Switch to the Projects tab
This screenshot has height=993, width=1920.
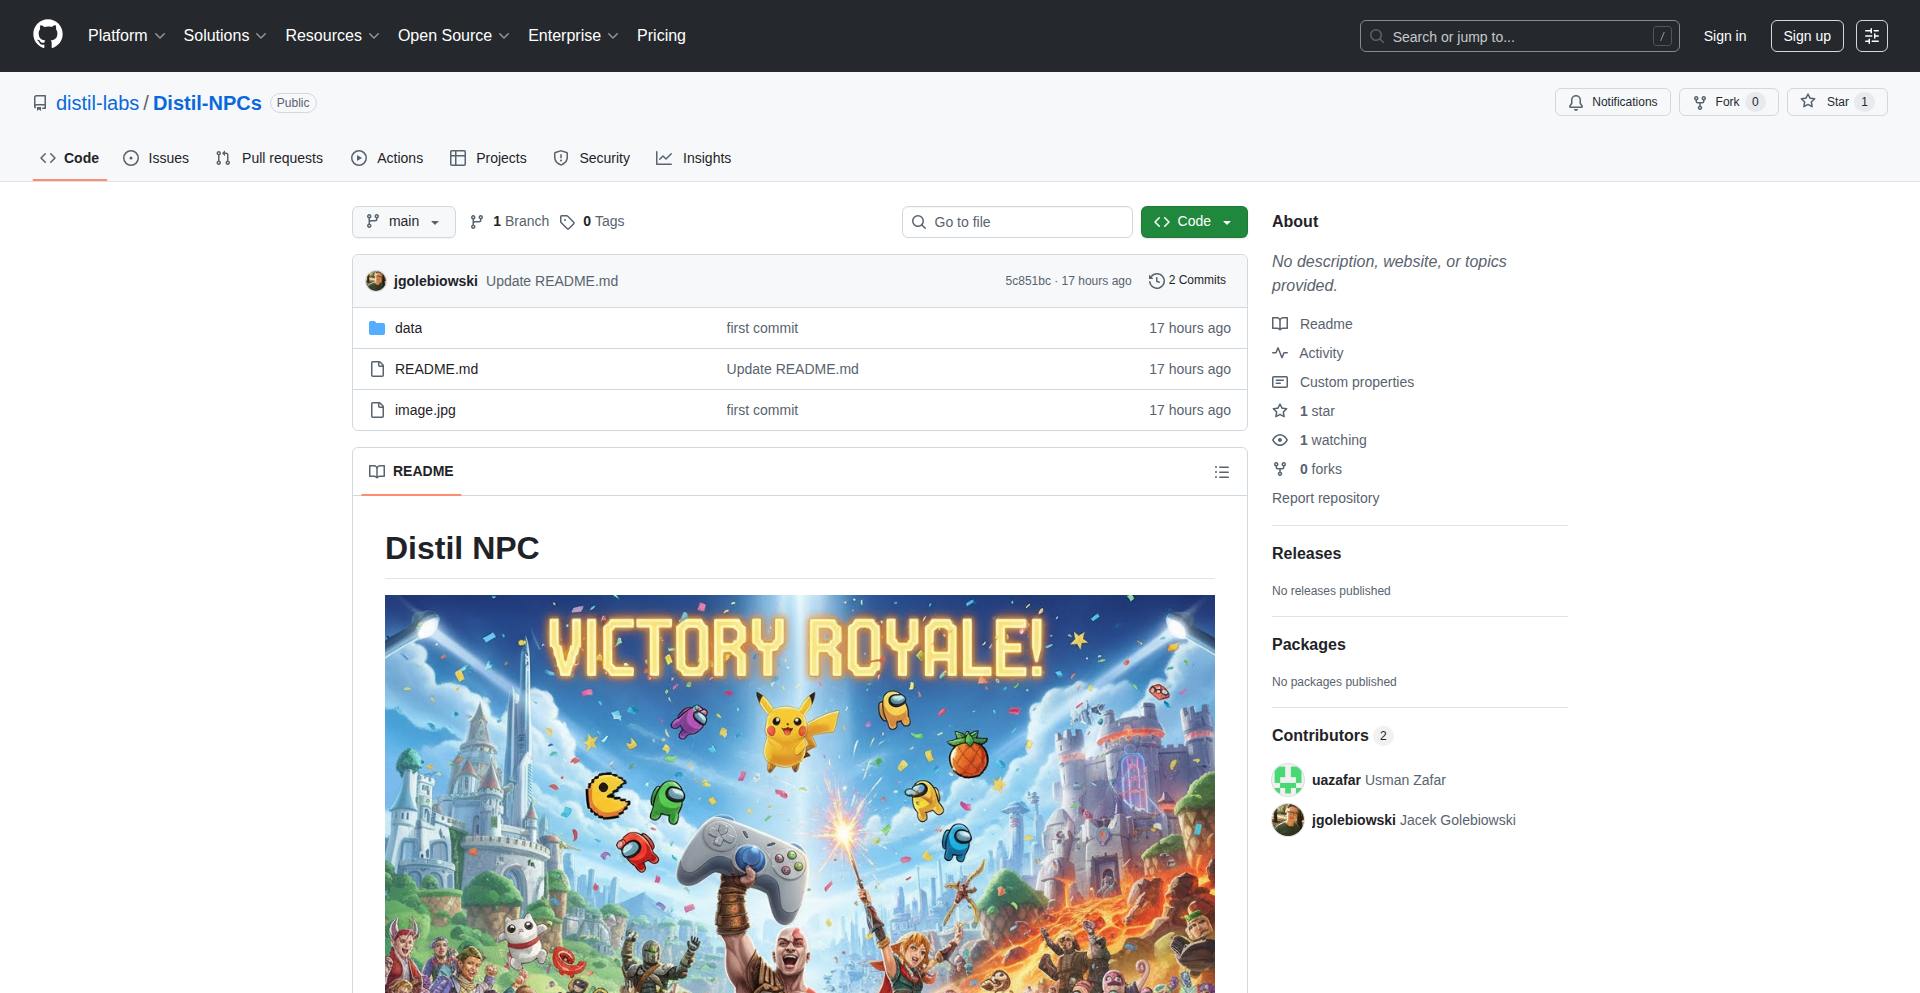click(x=488, y=158)
